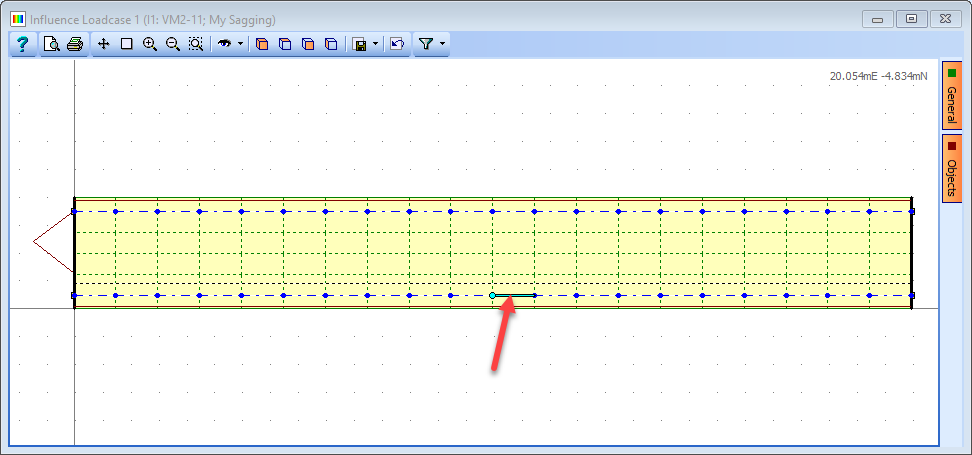
Task: Minimize the Influence Loadcase window
Action: point(878,19)
